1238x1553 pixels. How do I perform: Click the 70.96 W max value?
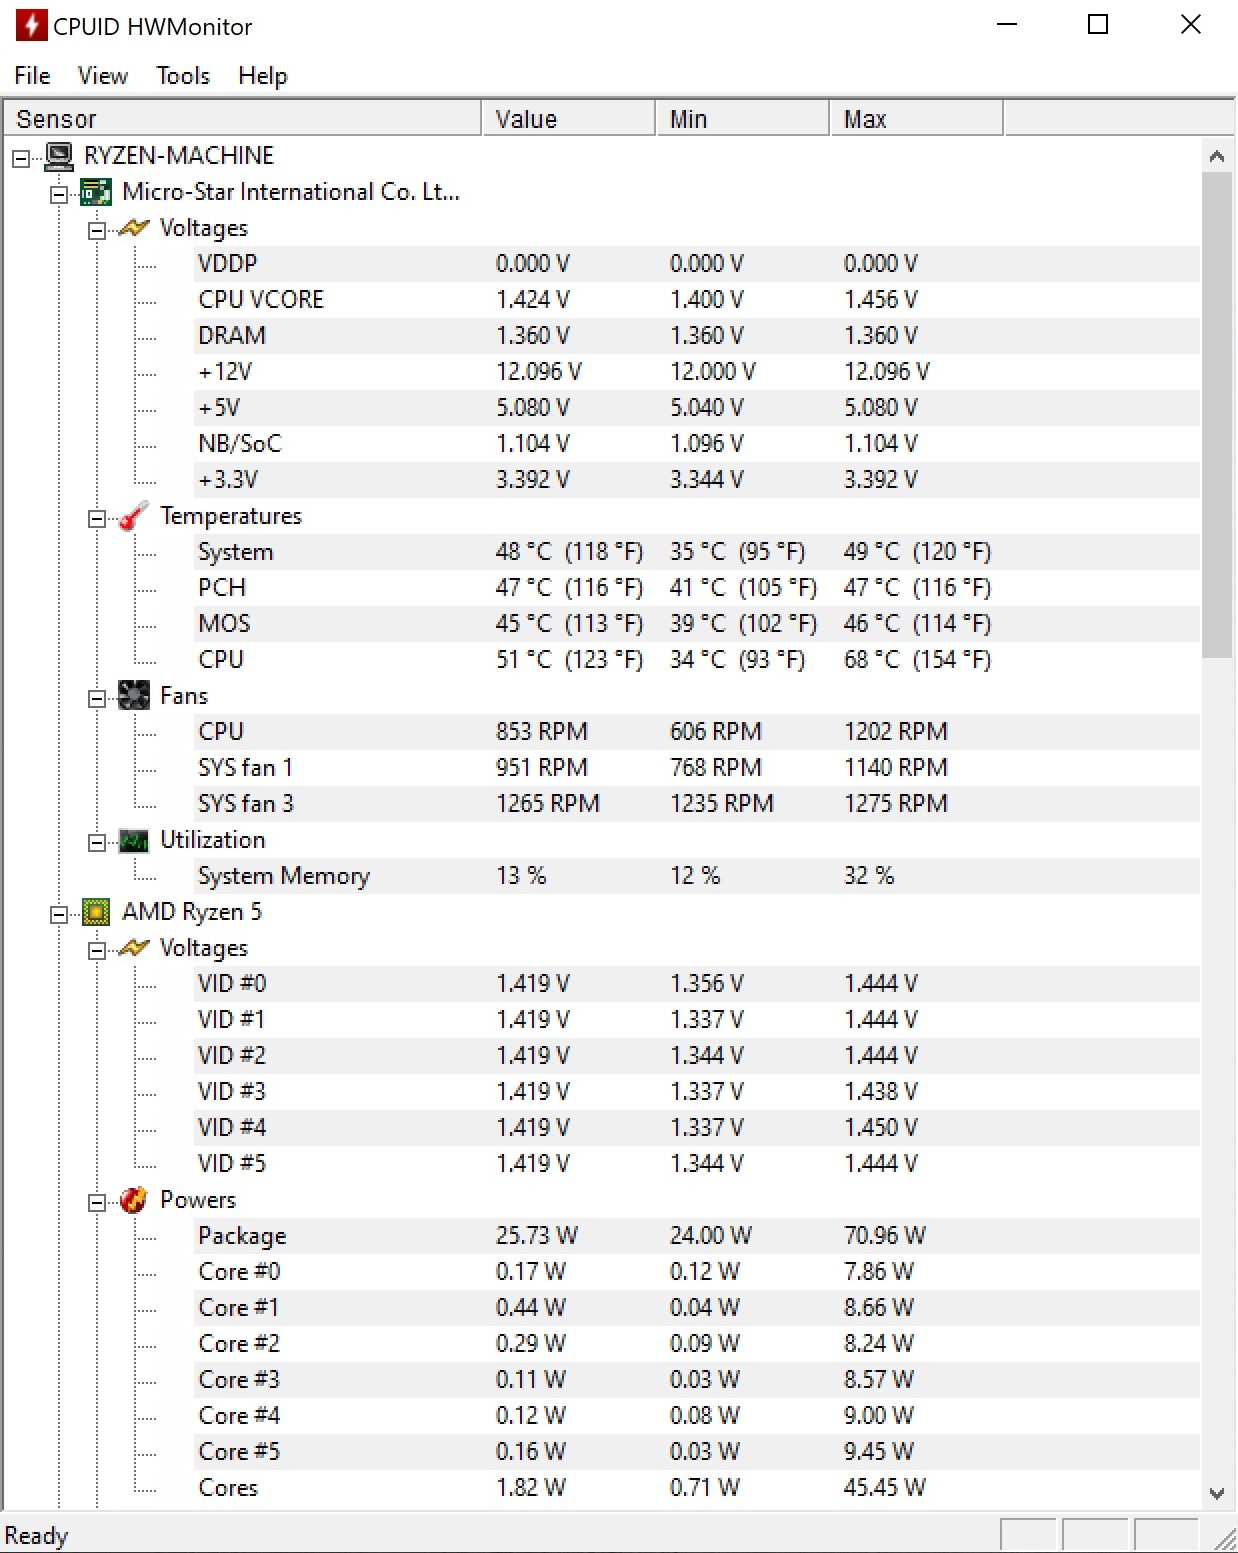[x=885, y=1236]
